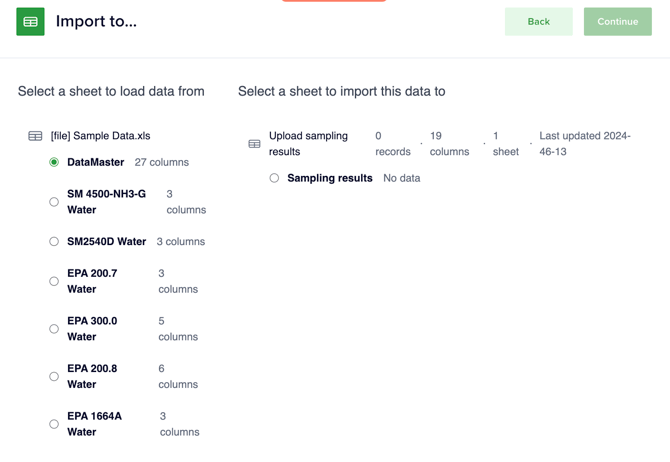This screenshot has width=670, height=462.
Task: Open the [file] Sample Data.xls entry
Action: pyautogui.click(x=100, y=136)
